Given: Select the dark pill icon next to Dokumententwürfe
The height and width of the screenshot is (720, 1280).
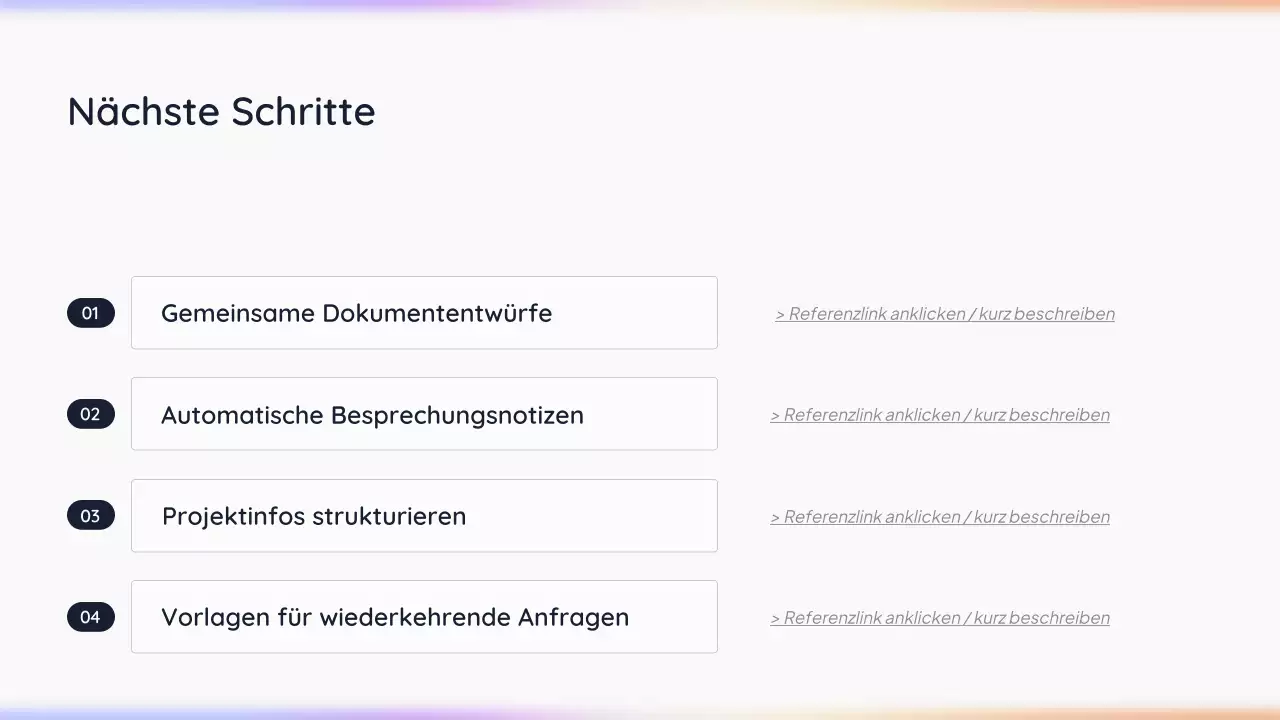Looking at the screenshot, I should 90,313.
